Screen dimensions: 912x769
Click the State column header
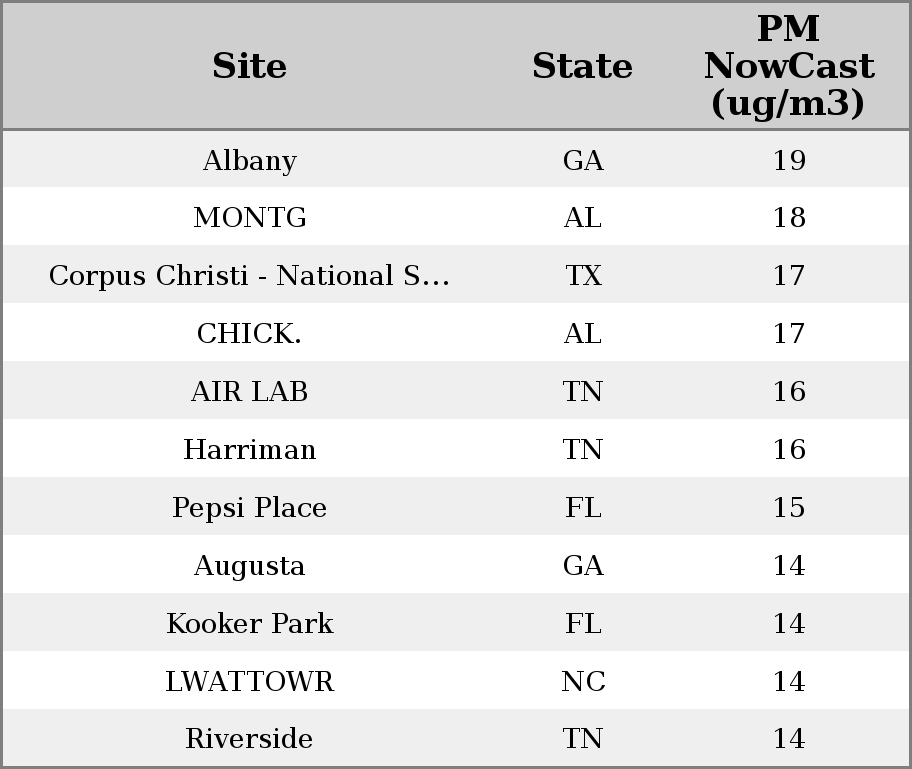tap(582, 66)
